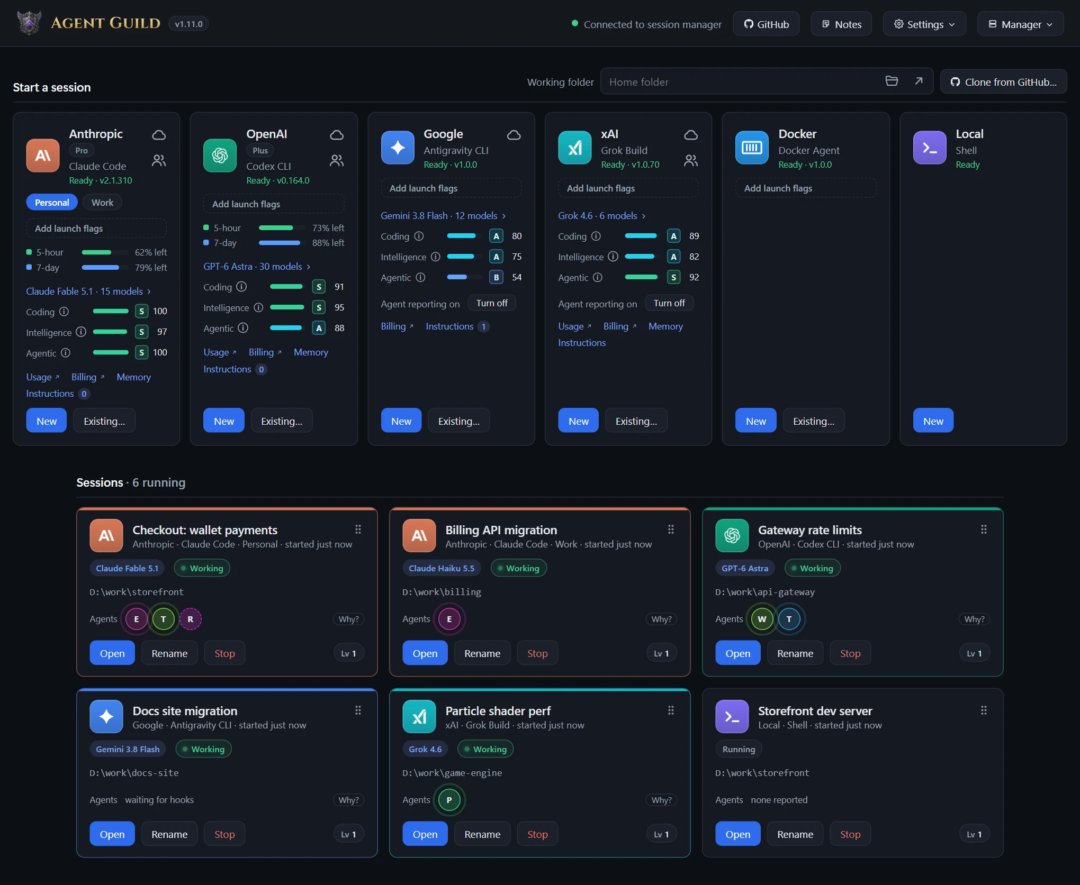1080x885 pixels.
Task: Click the cloud icon on the OpenAI card
Action: pyautogui.click(x=336, y=135)
